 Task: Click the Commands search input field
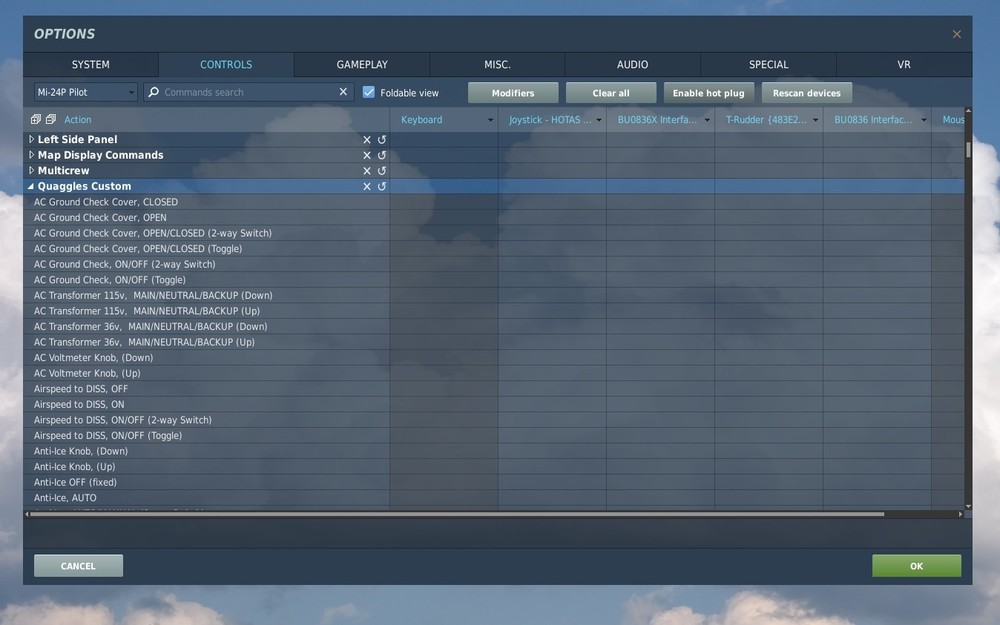click(249, 92)
